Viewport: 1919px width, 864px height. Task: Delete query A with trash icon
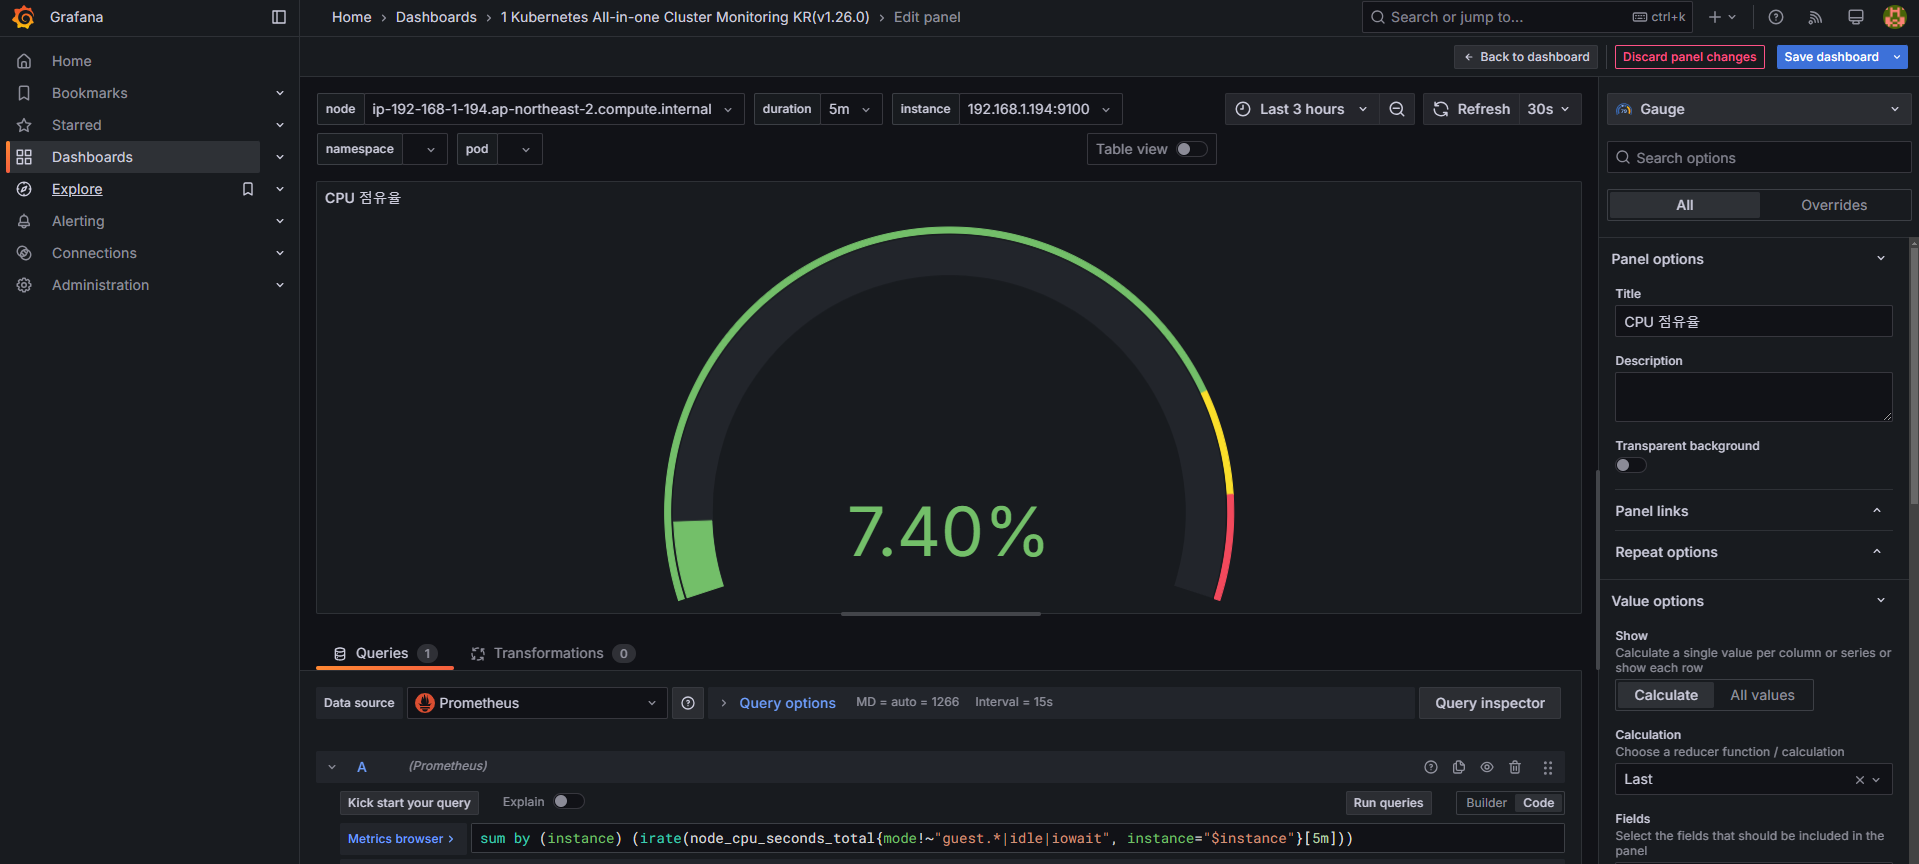(x=1515, y=767)
